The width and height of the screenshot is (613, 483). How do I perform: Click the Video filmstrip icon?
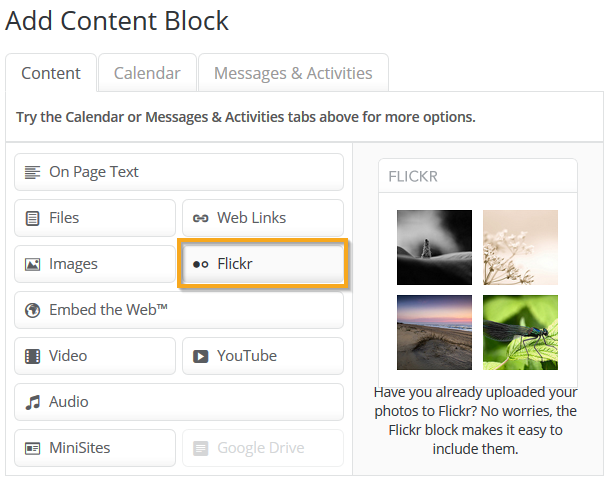pos(32,356)
